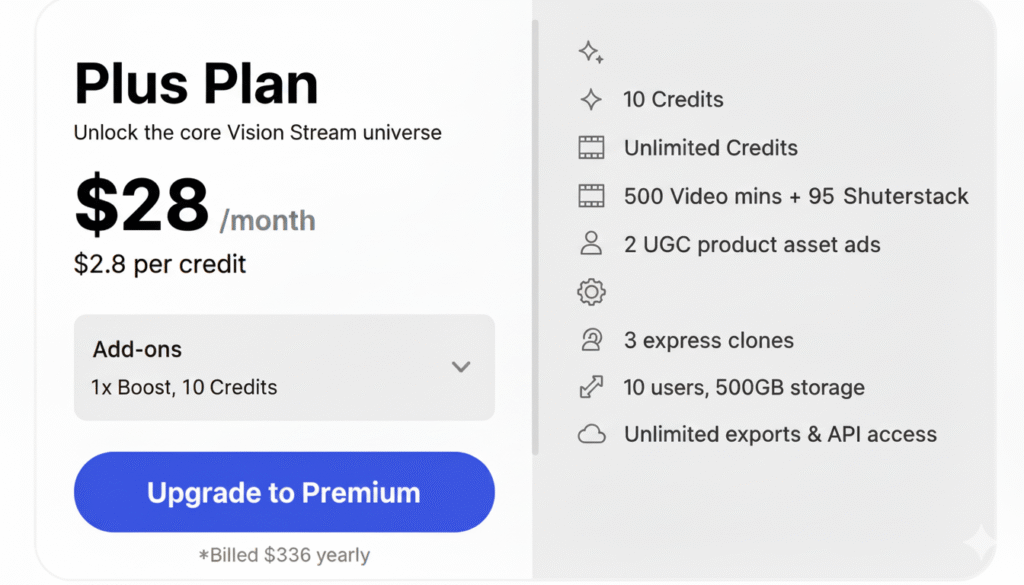The width and height of the screenshot is (1024, 585).
Task: Open the Add-ons selection box
Action: (284, 367)
